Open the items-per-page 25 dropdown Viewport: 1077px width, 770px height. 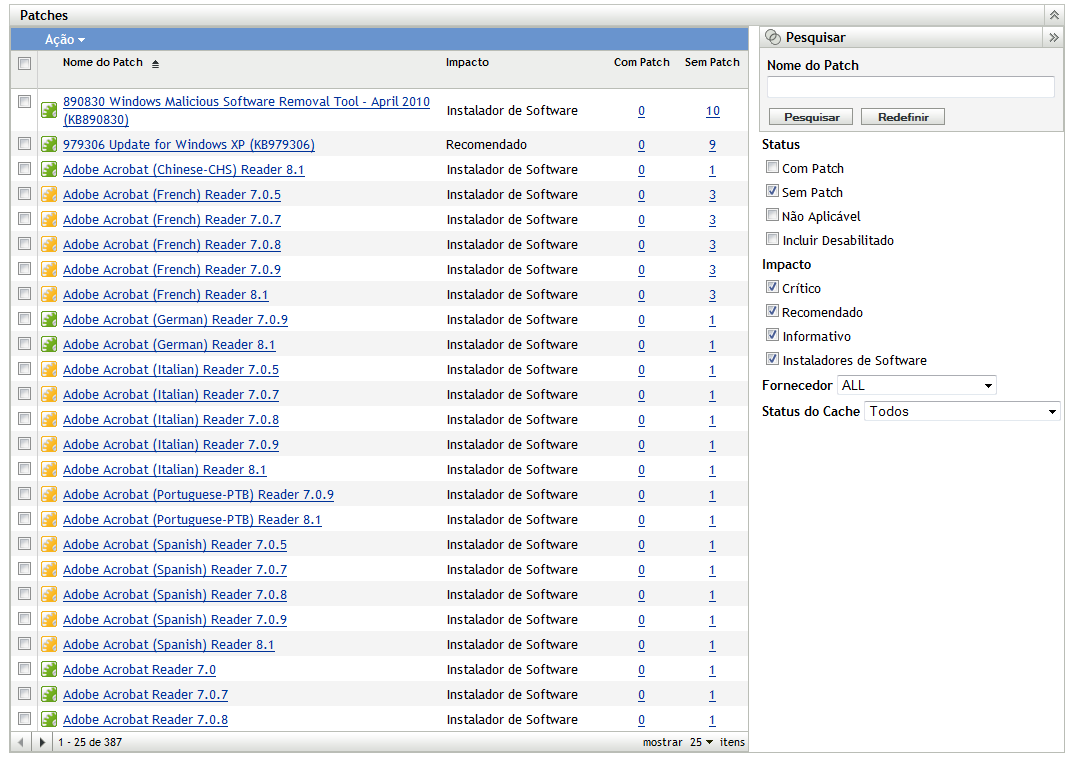(x=701, y=742)
